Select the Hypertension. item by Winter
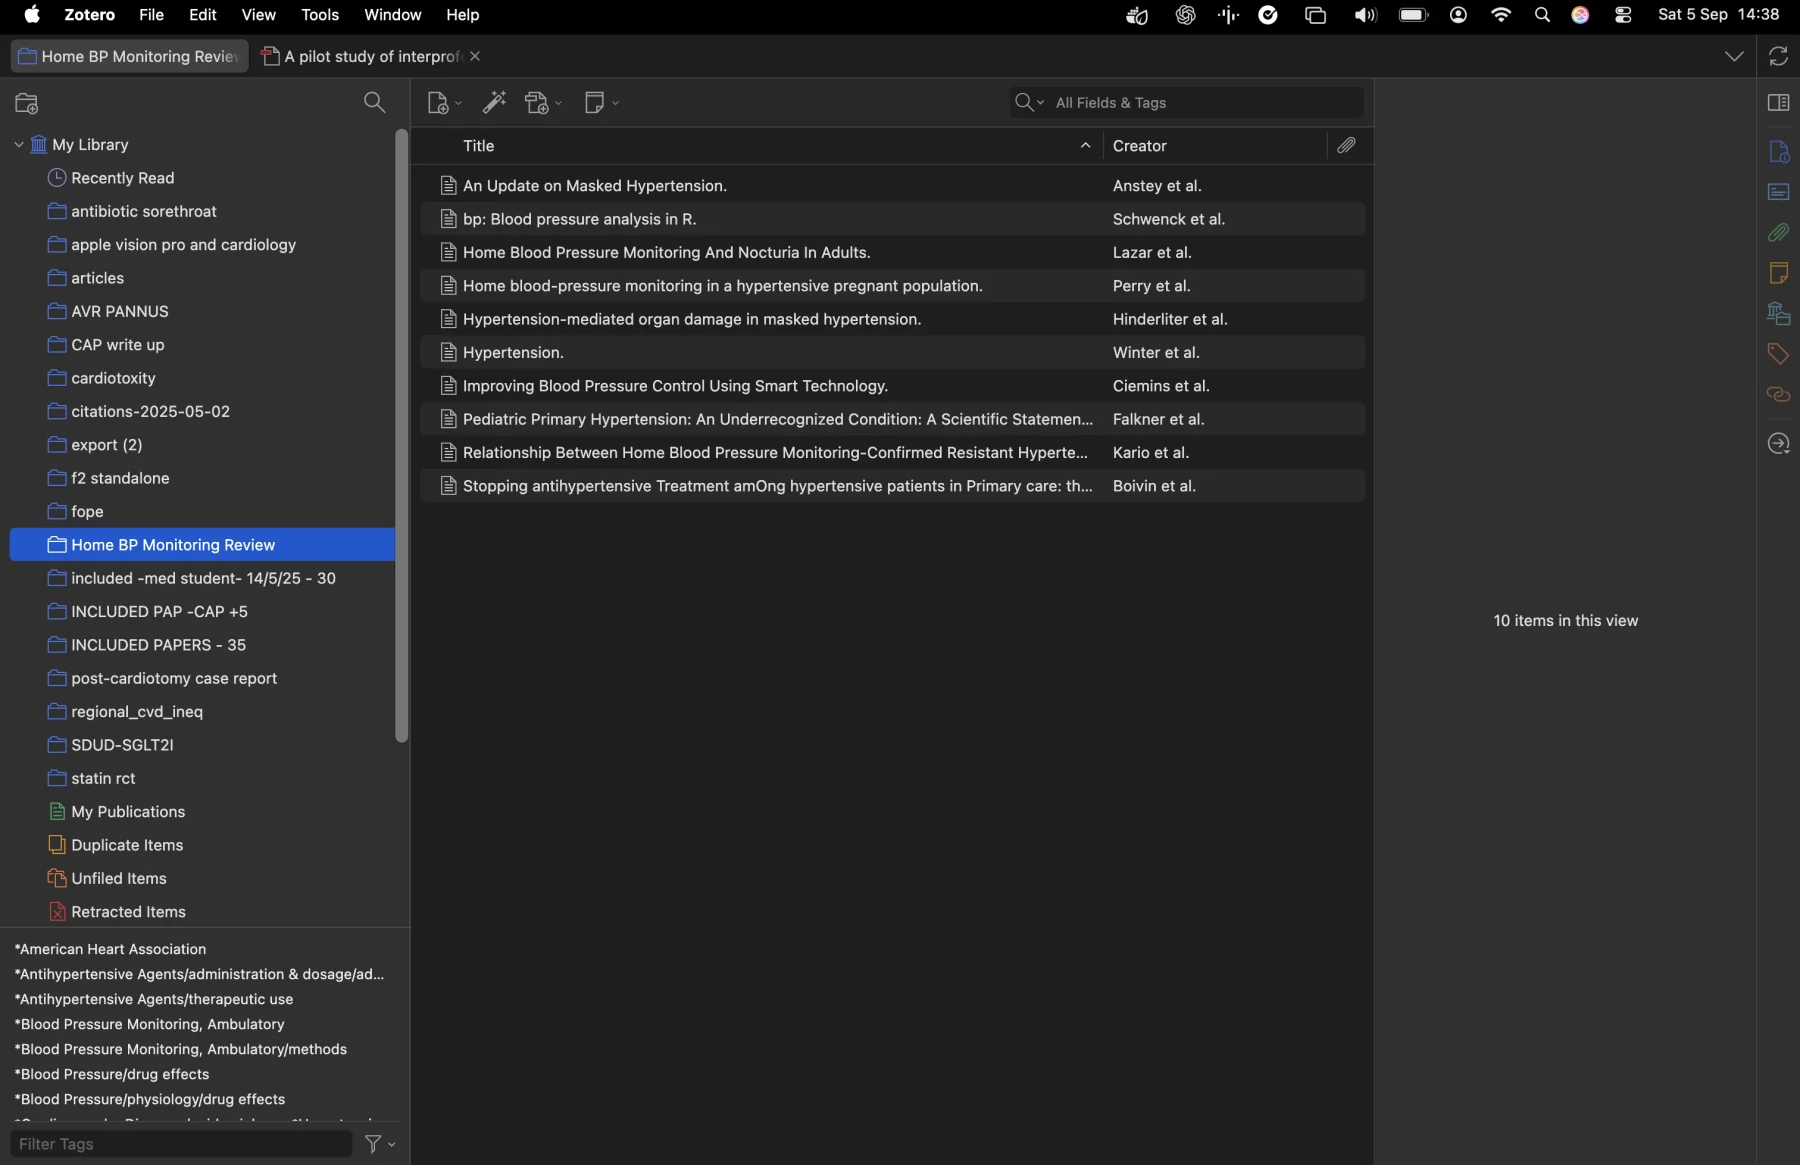Viewport: 1800px width, 1165px height. click(892, 353)
